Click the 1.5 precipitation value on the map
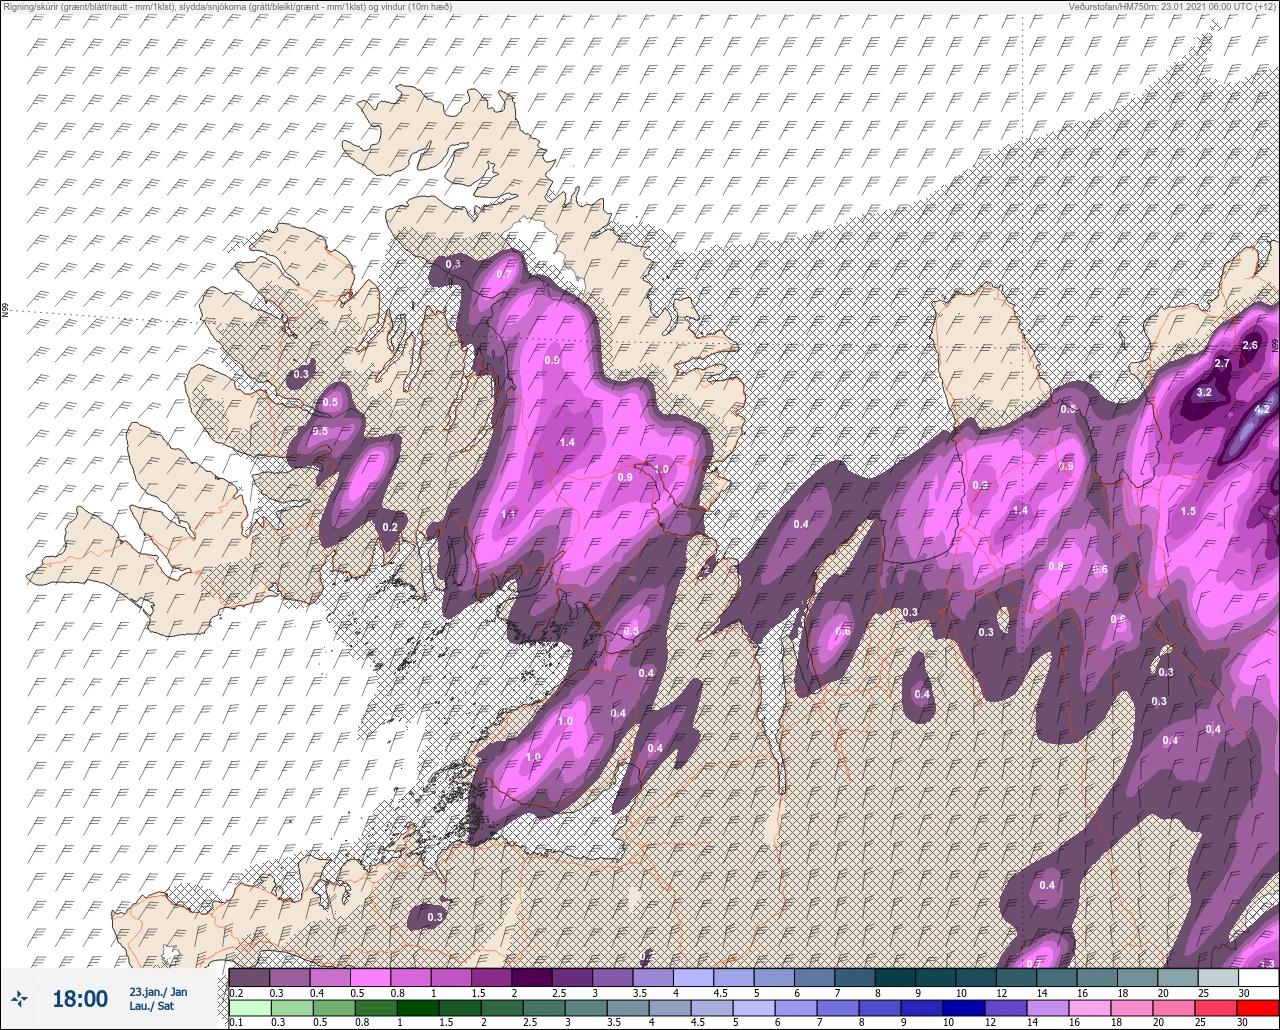The image size is (1280, 1030). tap(1188, 511)
